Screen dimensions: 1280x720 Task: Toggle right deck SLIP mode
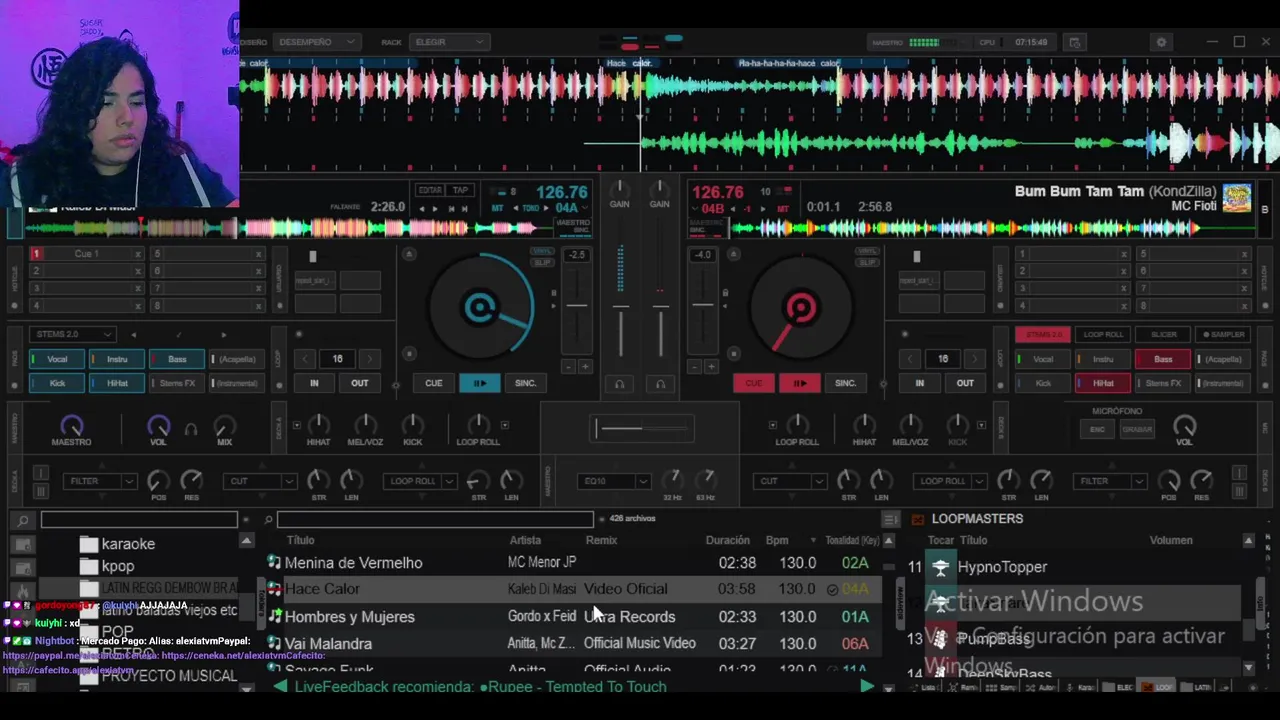[866, 262]
